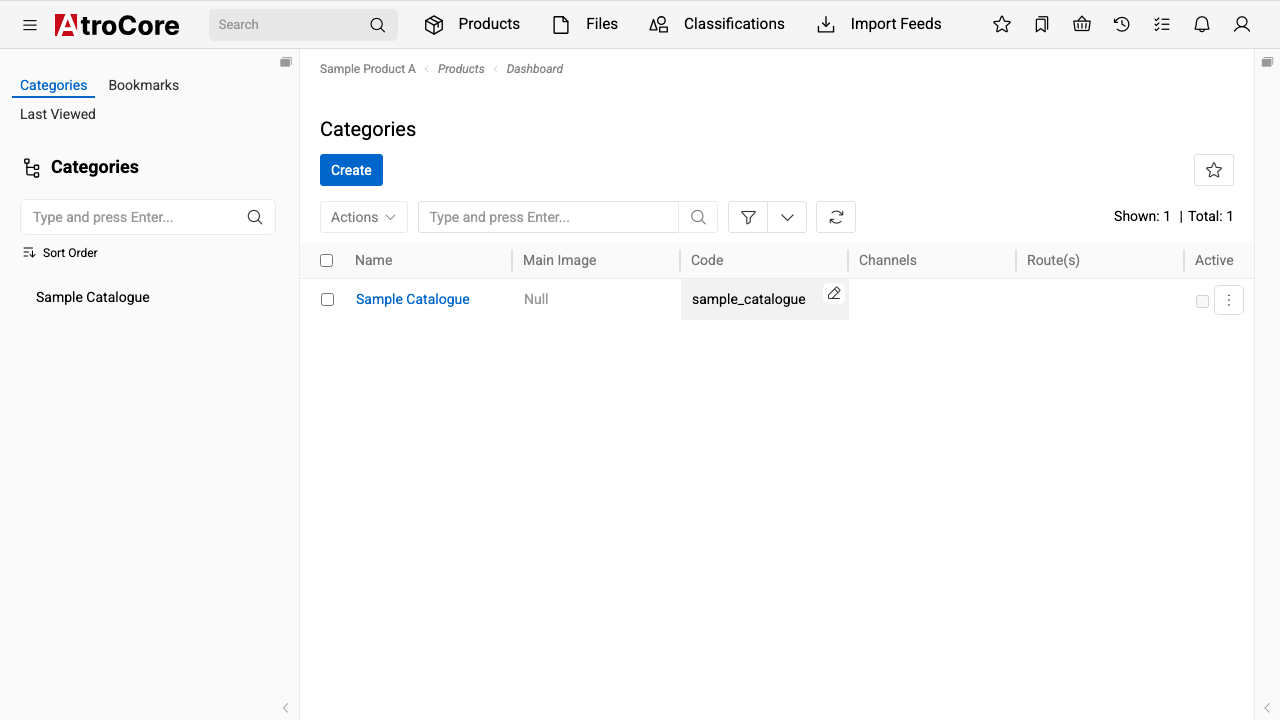
Task: Open Import Feeds from top navigation
Action: 879,24
